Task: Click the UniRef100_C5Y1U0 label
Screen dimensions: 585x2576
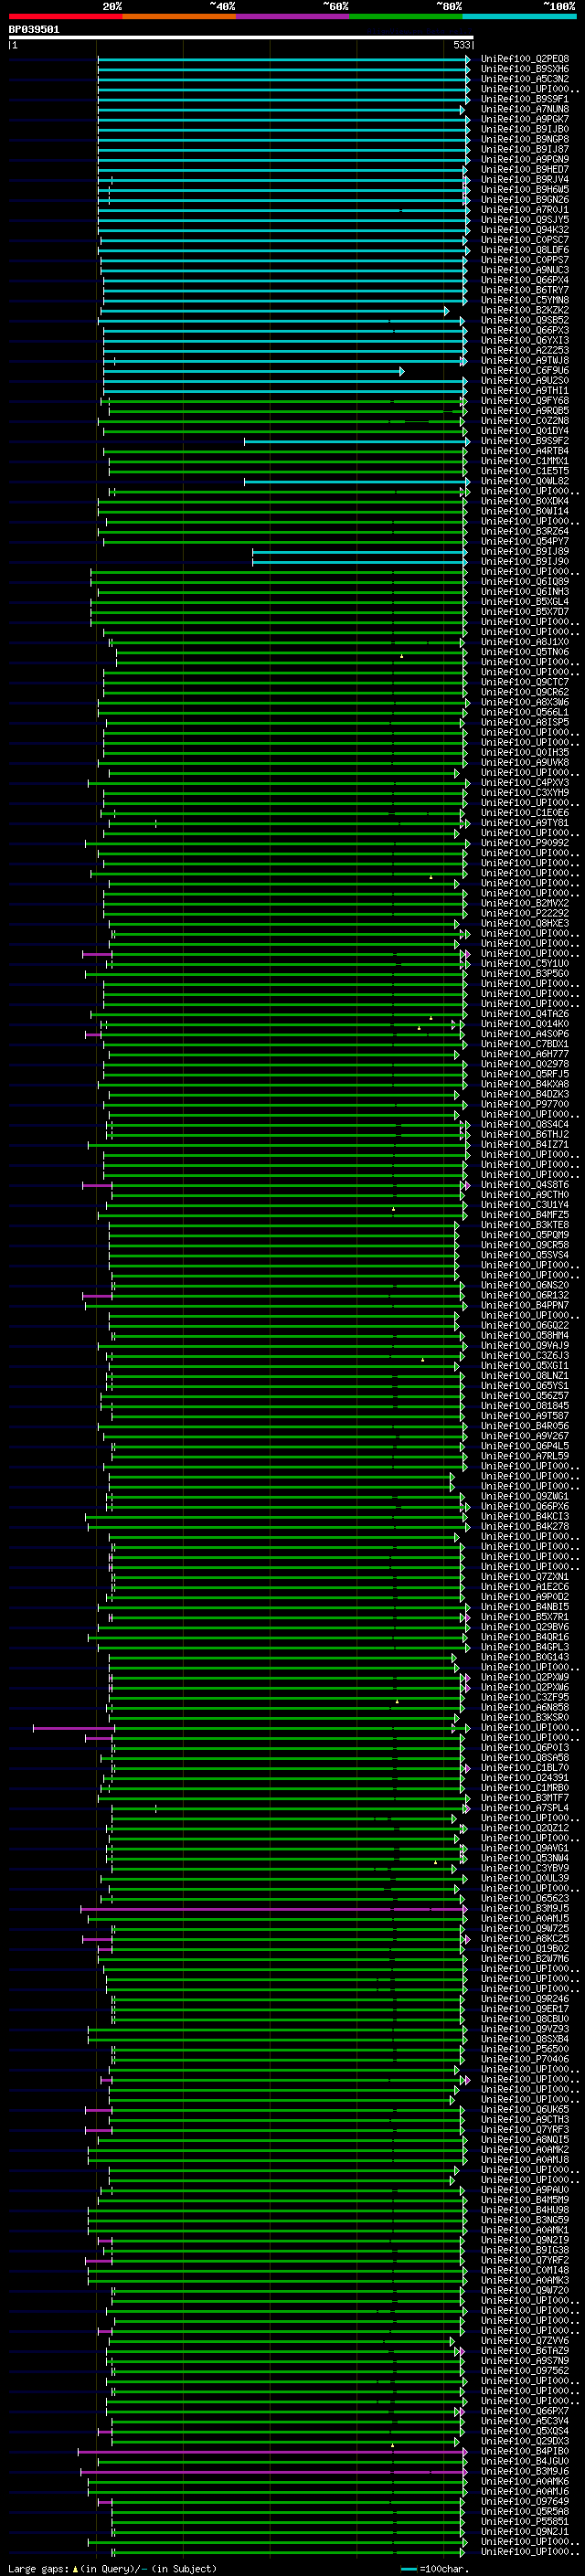Action: click(525, 964)
